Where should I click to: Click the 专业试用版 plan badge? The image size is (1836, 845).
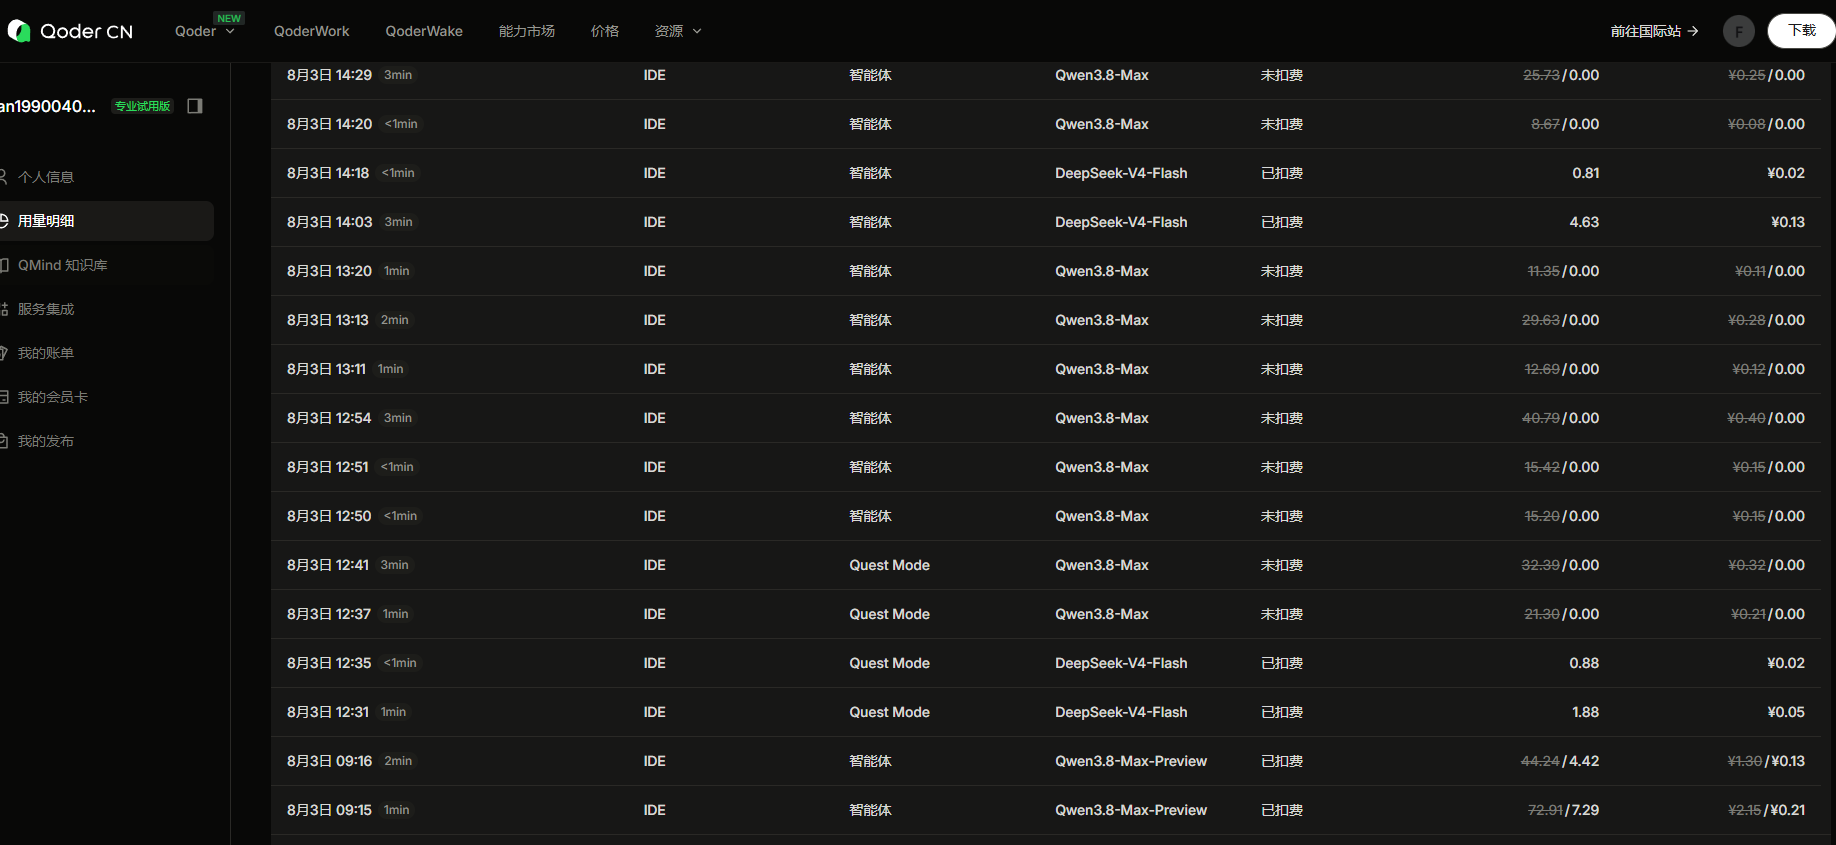(x=142, y=106)
